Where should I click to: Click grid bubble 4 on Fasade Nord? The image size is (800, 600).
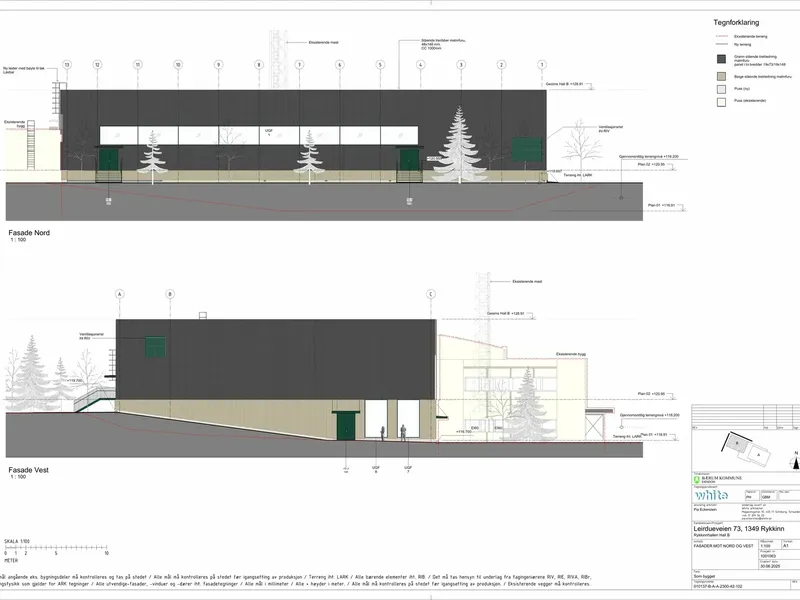[x=420, y=65]
